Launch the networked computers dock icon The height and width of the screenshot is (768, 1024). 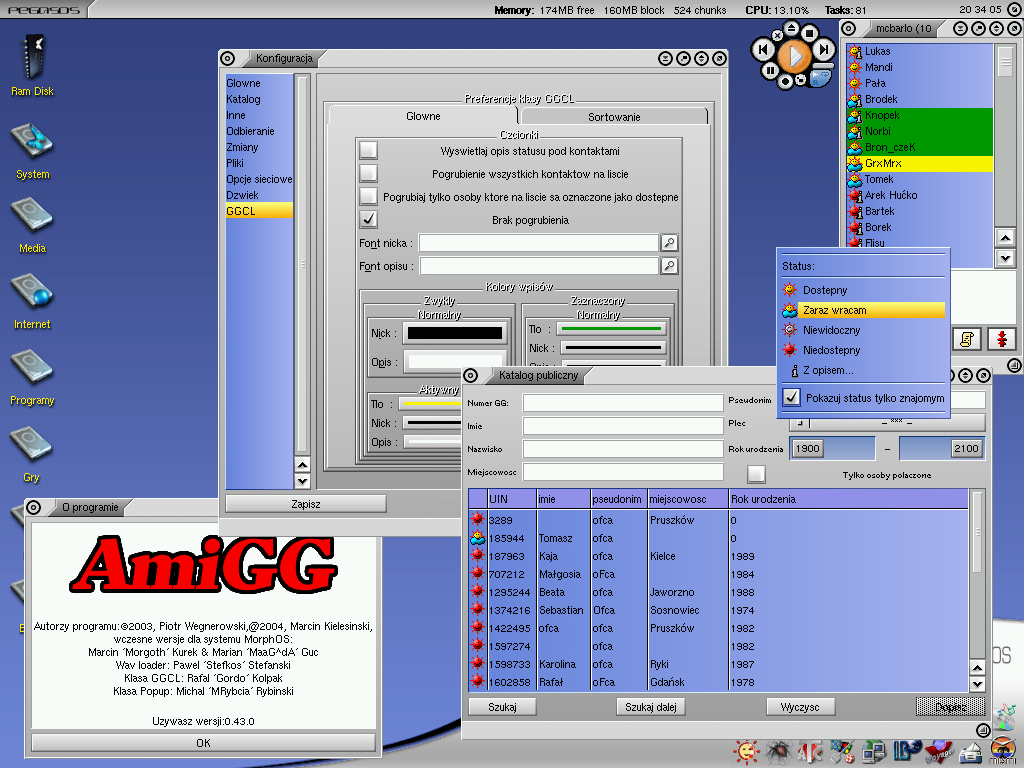[x=874, y=752]
